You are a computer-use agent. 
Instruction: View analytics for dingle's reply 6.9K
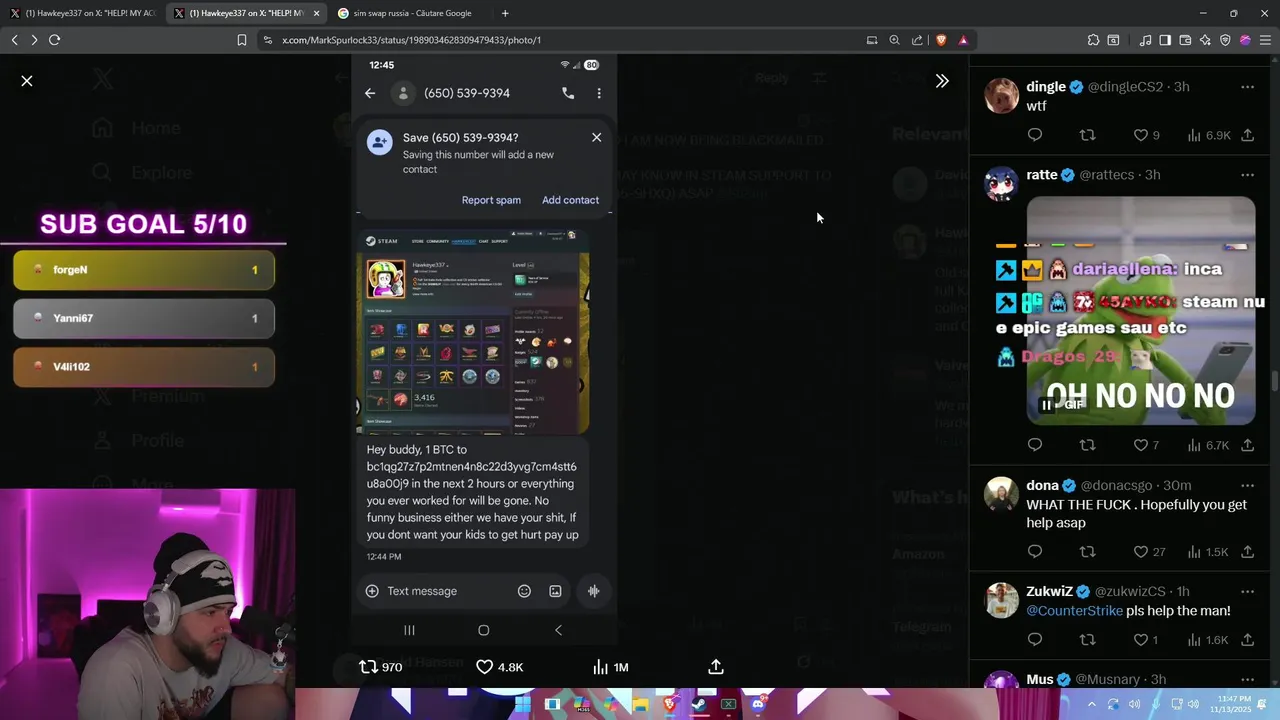pos(1208,135)
